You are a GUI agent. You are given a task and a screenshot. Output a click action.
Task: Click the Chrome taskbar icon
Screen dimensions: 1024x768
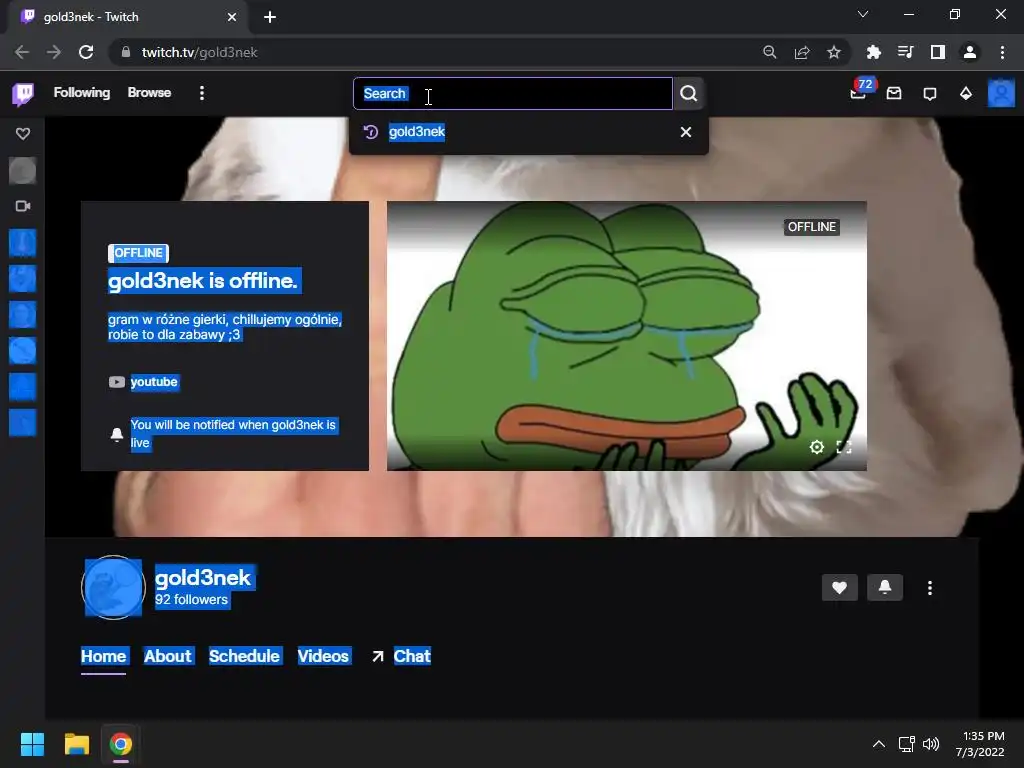tap(121, 744)
